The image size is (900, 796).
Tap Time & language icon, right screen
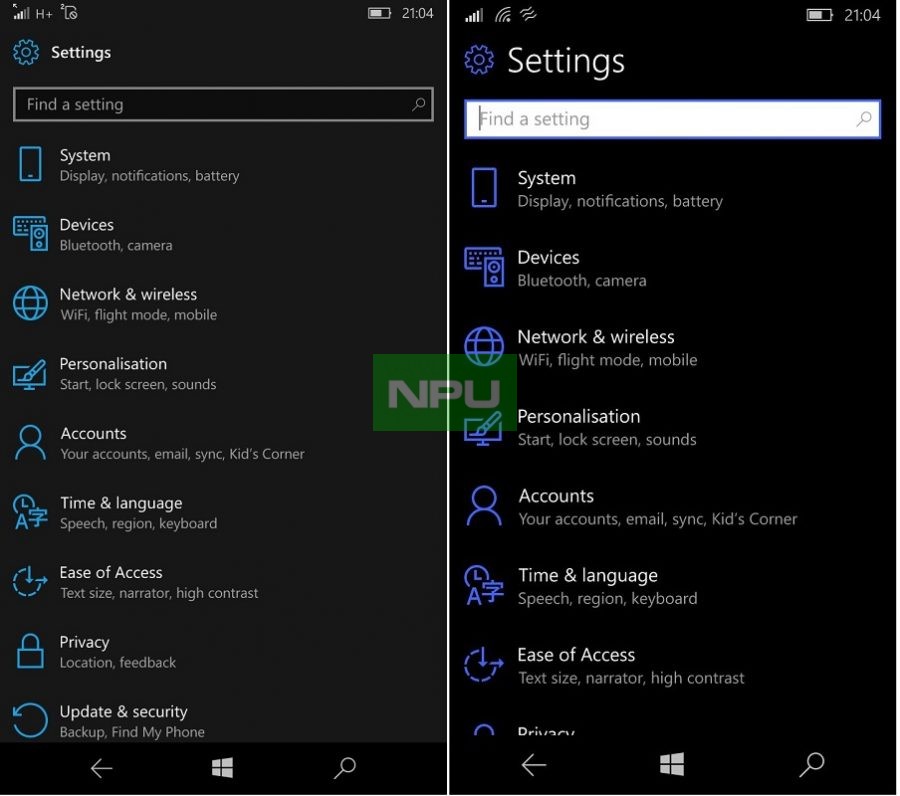(x=484, y=585)
